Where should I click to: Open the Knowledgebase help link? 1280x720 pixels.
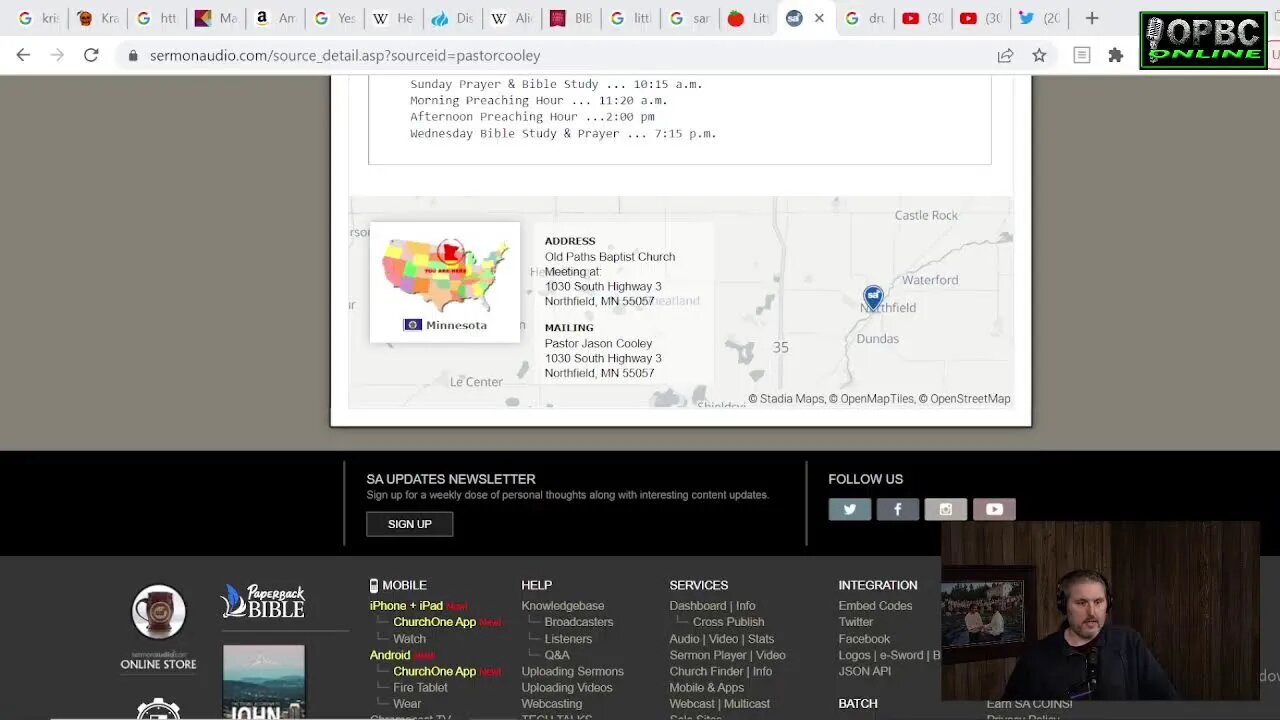pos(562,606)
